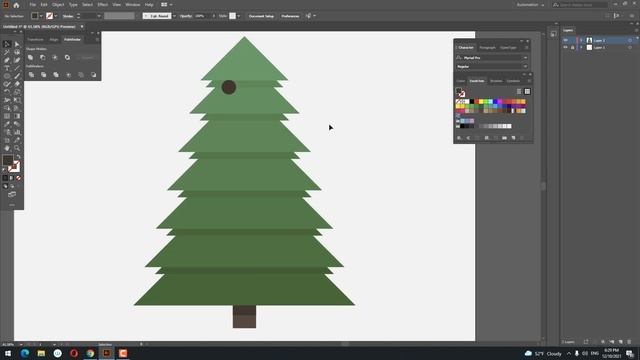Switch swatches to thumbnail view
640x360 pixels.
click(527, 91)
